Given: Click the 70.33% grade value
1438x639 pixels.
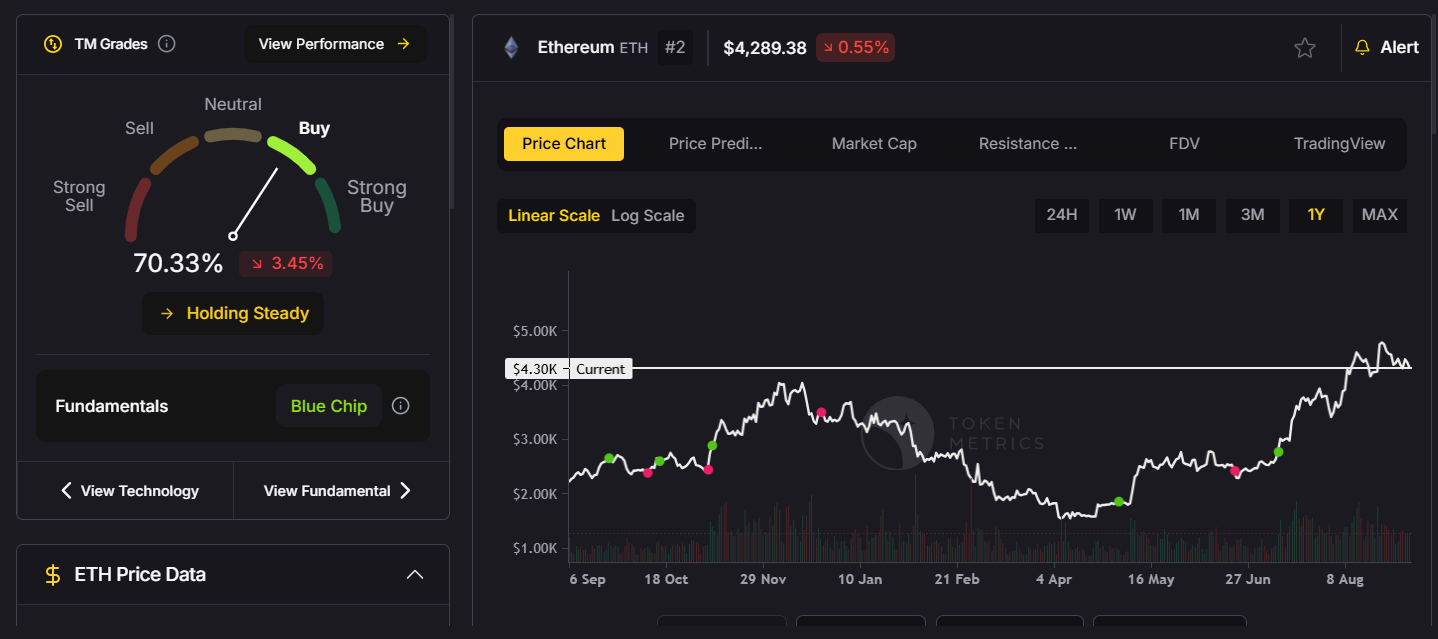Looking at the screenshot, I should [178, 264].
